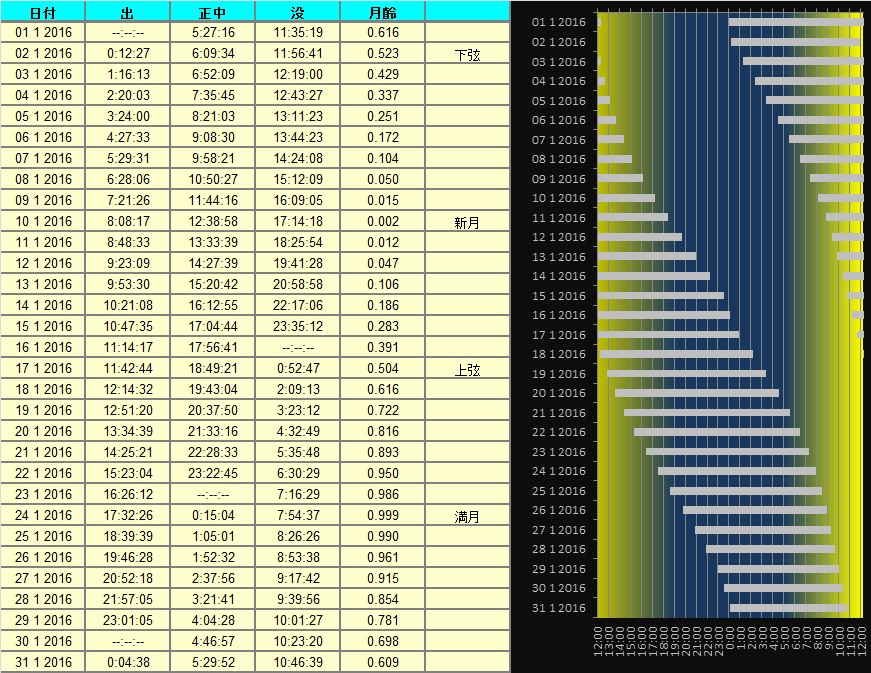Click moon age cell showing 0.002

382,221
